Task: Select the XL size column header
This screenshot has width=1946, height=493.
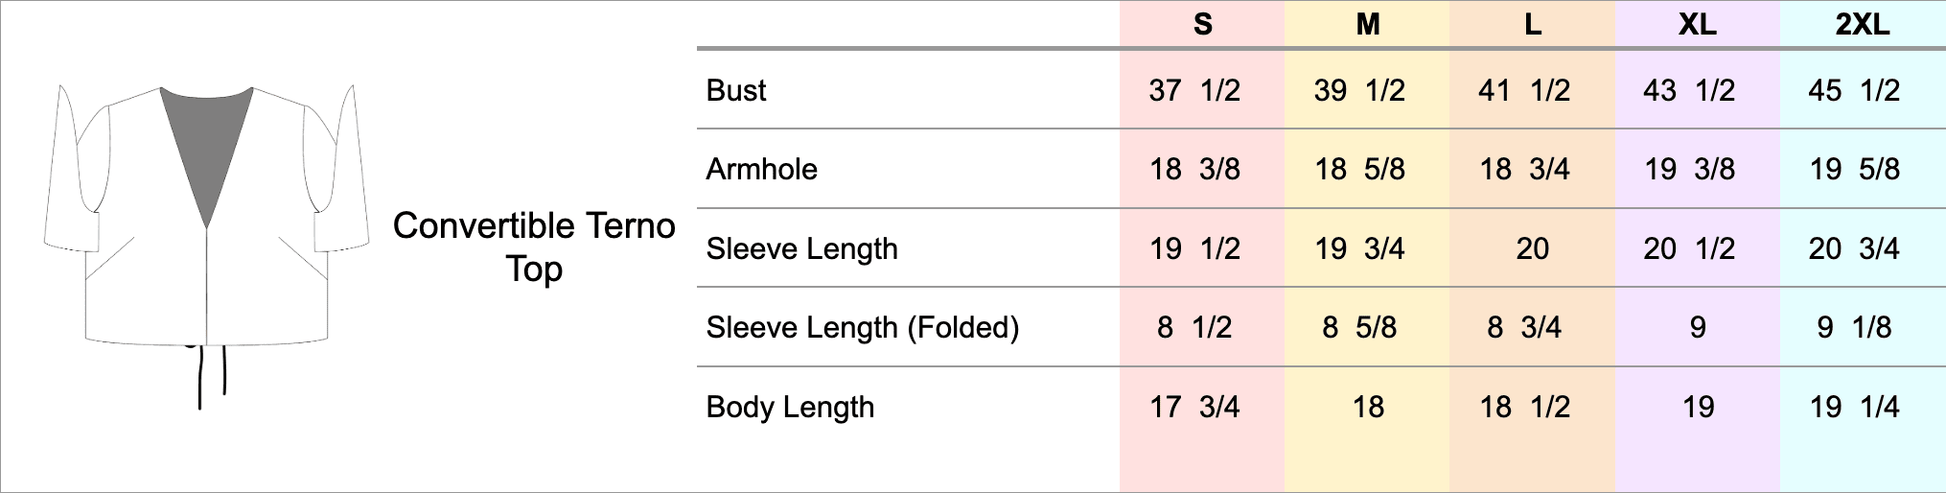Action: pyautogui.click(x=1697, y=25)
